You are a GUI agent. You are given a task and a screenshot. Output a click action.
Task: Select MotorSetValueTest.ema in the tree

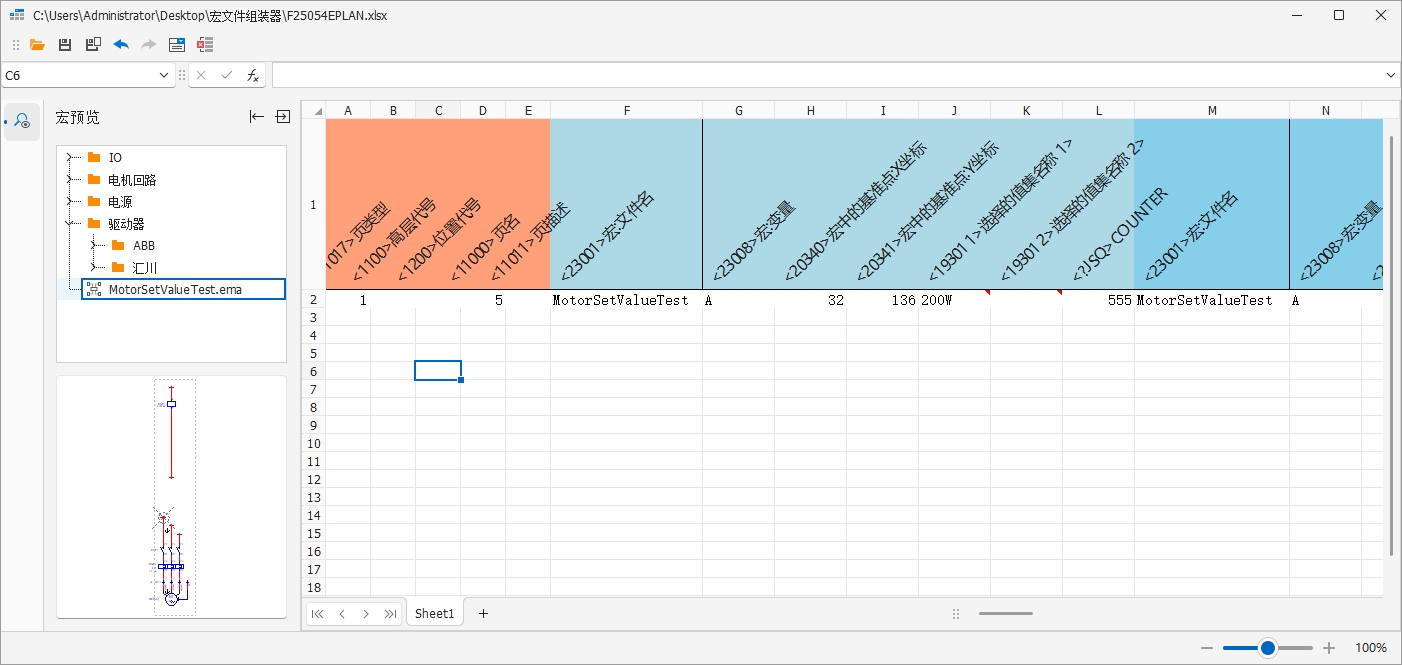coord(175,289)
